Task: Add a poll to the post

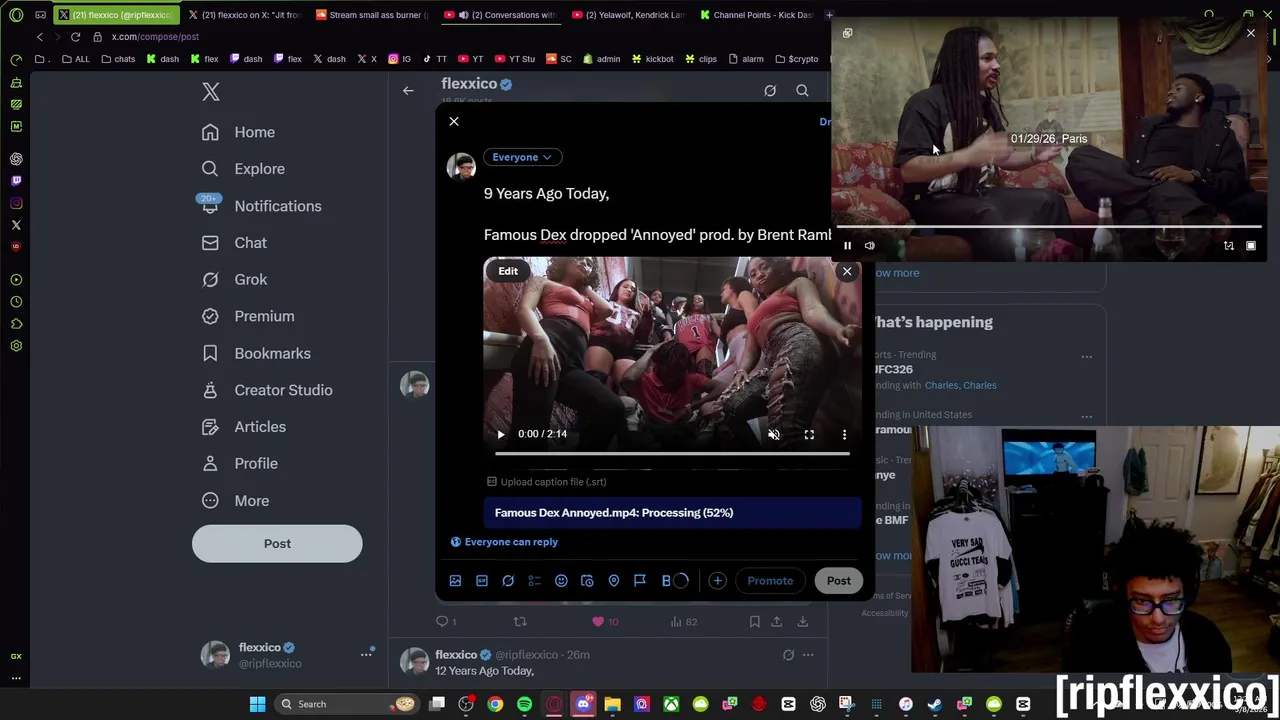Action: click(x=534, y=581)
